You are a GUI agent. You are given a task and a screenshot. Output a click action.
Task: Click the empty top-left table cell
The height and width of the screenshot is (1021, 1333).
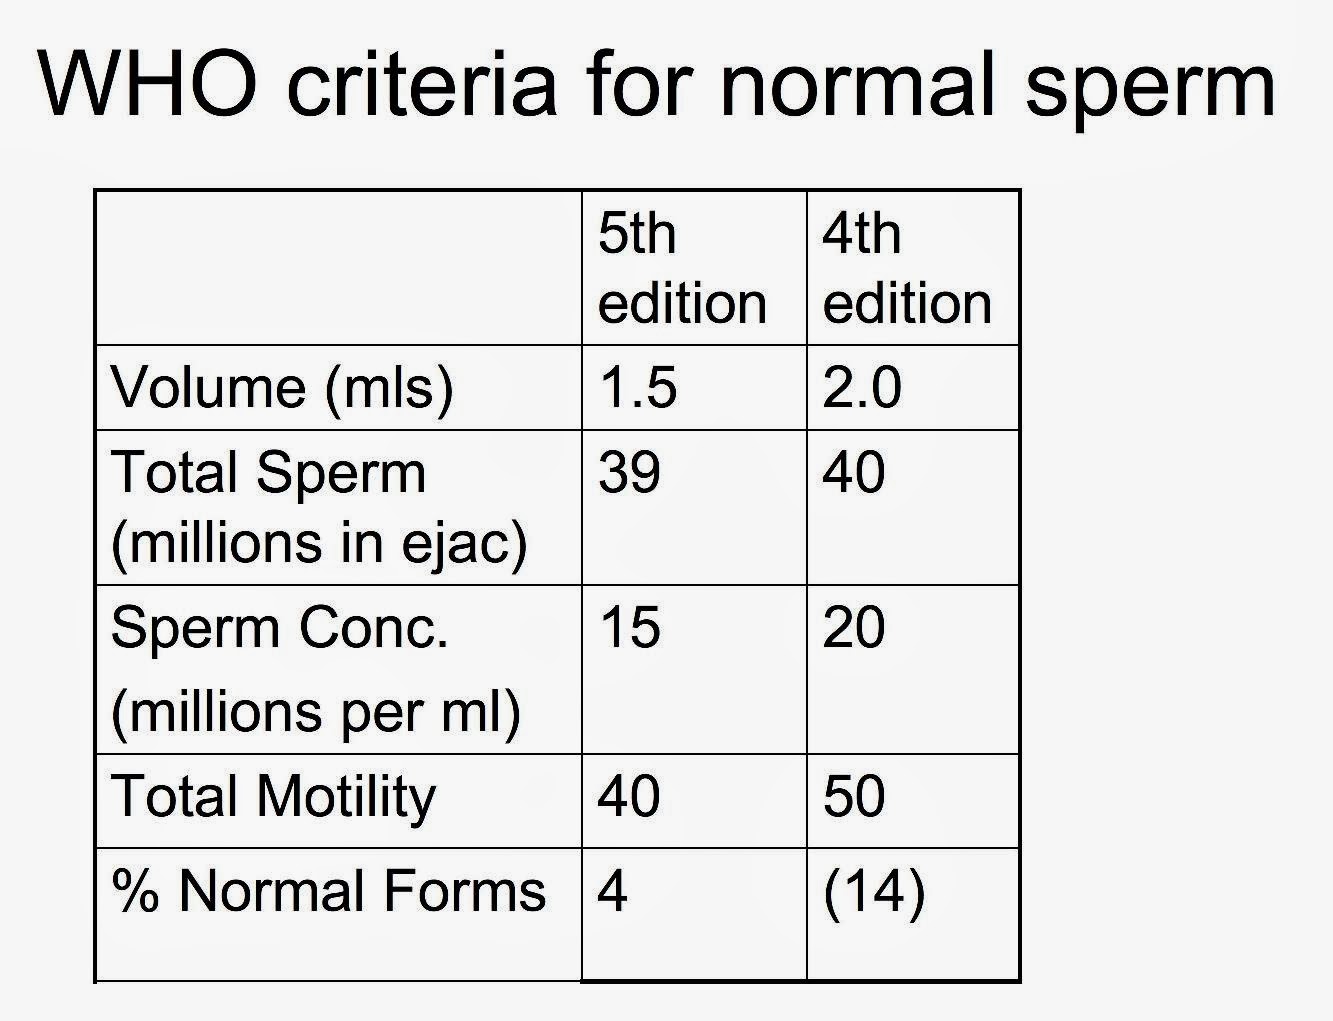click(x=338, y=268)
